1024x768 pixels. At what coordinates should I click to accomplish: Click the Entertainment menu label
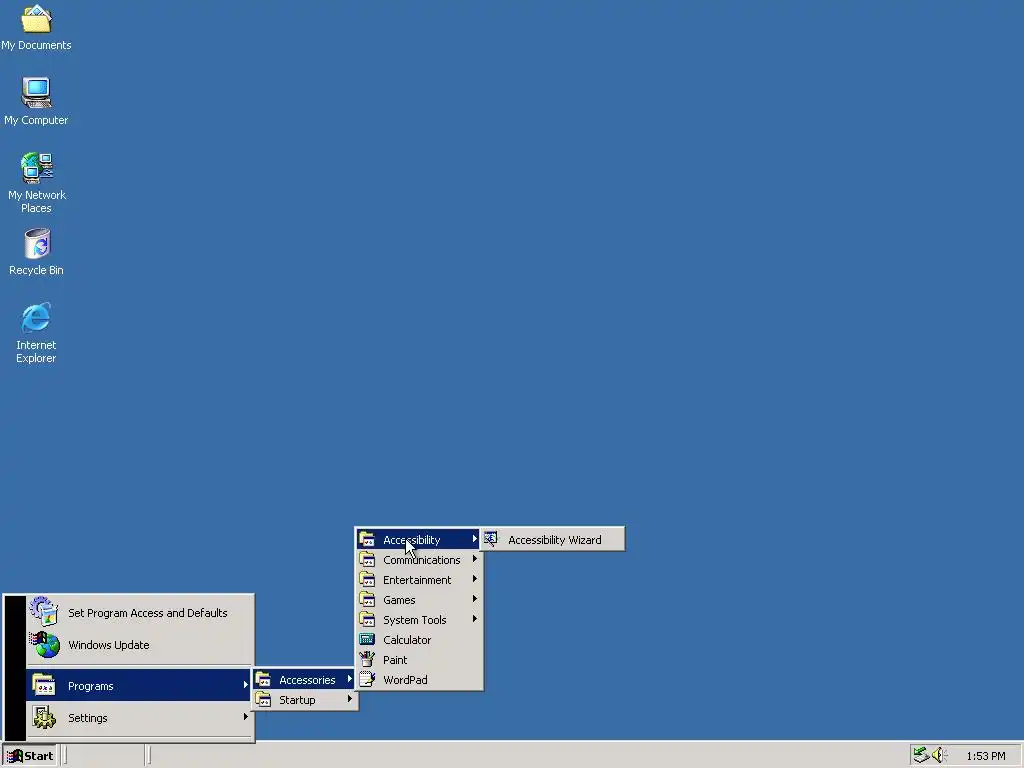tap(417, 580)
